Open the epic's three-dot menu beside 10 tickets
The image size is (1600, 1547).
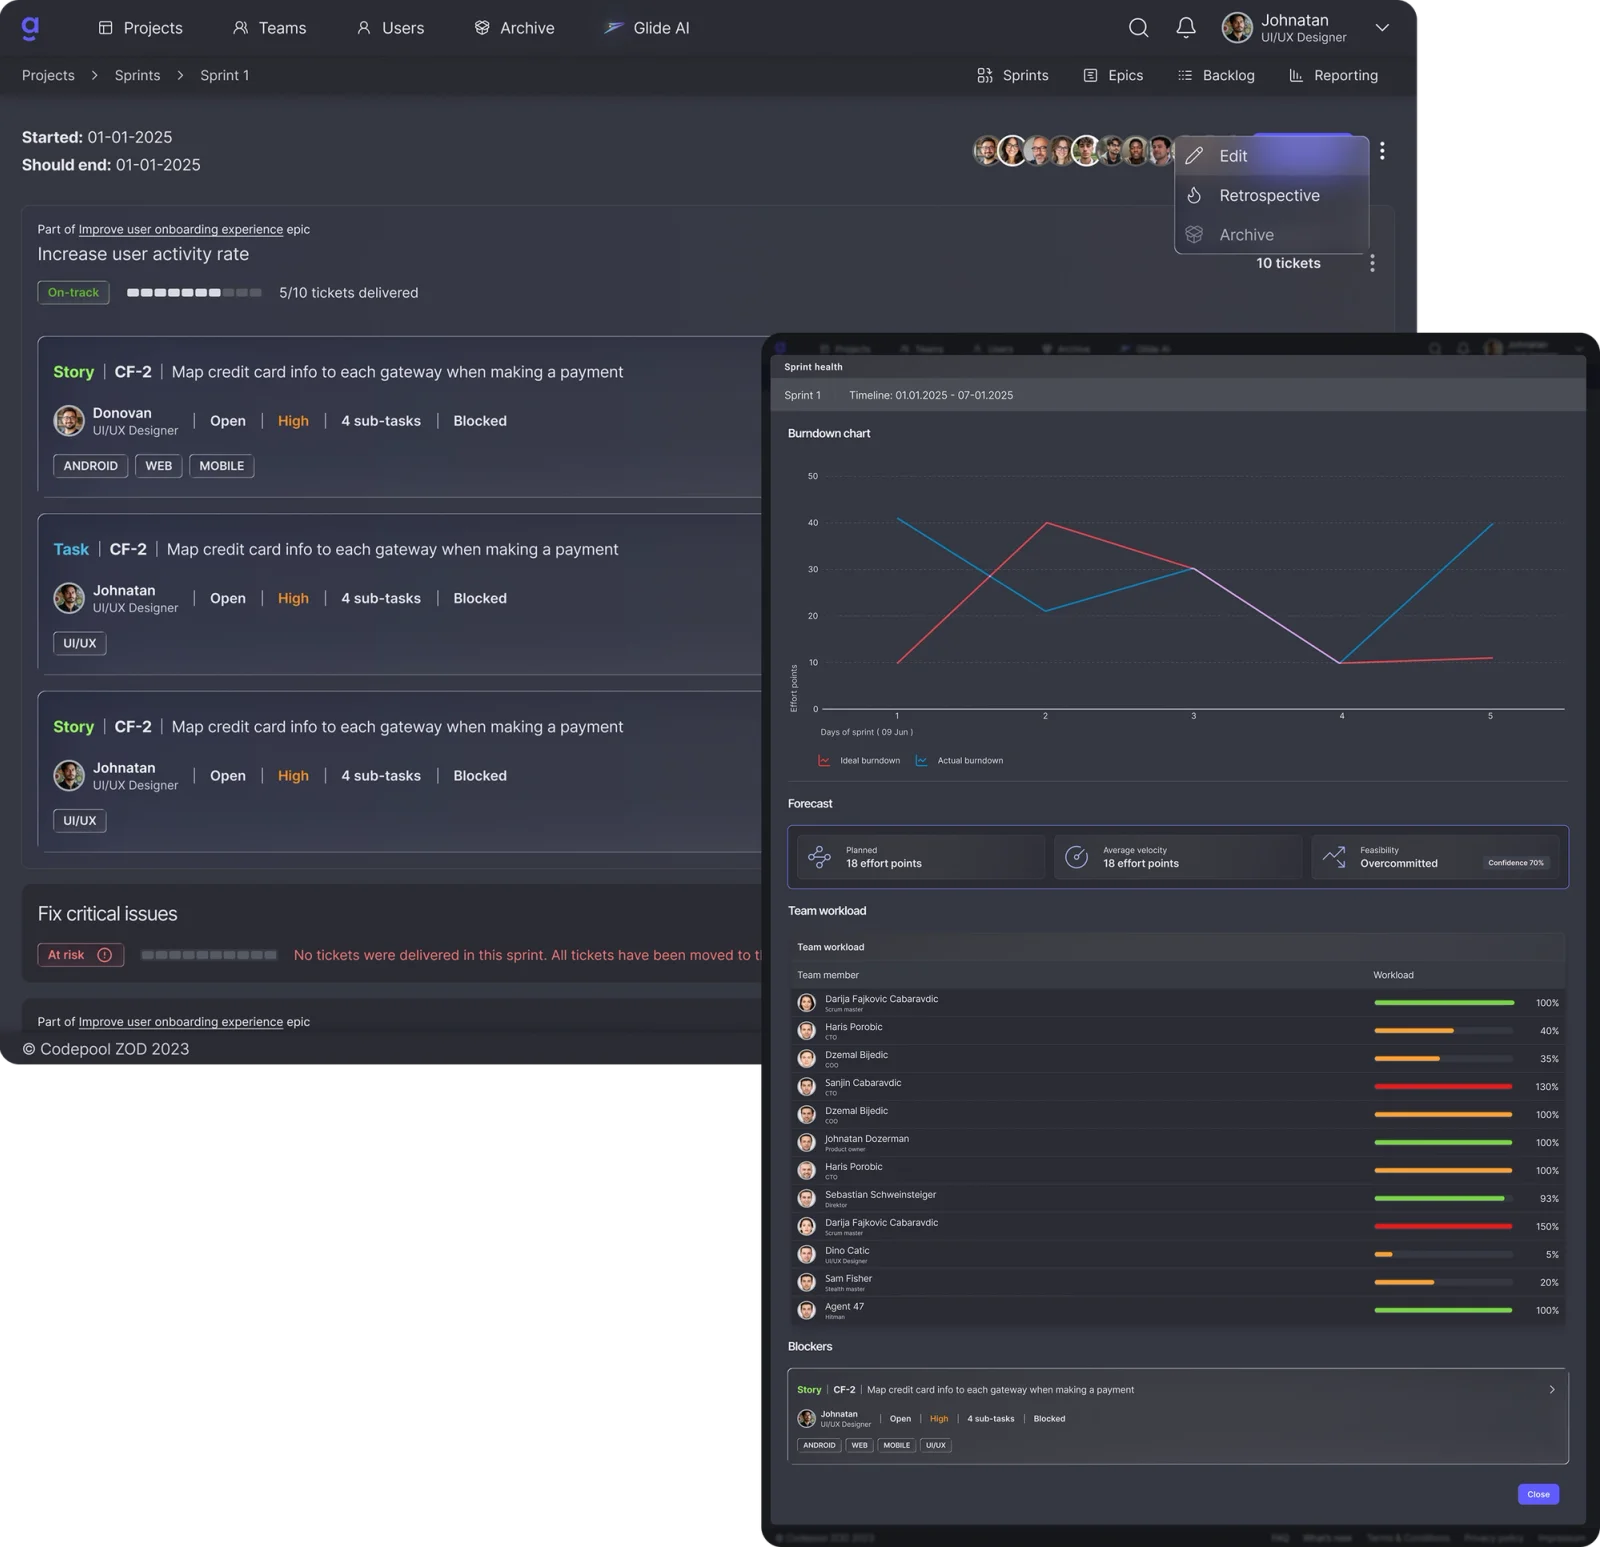click(x=1372, y=263)
